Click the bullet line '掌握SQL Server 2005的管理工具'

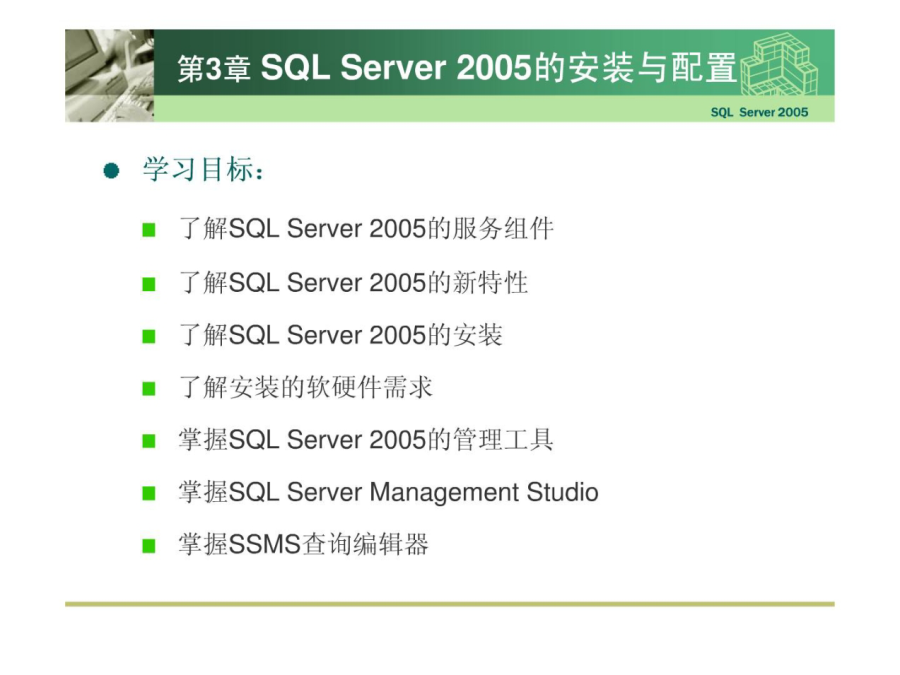coord(366,440)
